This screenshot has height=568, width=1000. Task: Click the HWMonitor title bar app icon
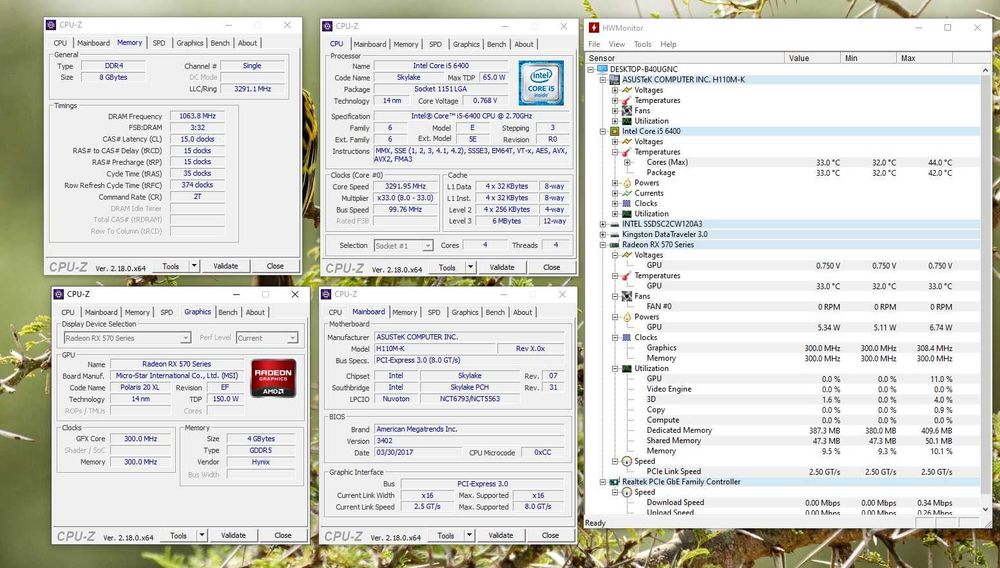(x=594, y=27)
